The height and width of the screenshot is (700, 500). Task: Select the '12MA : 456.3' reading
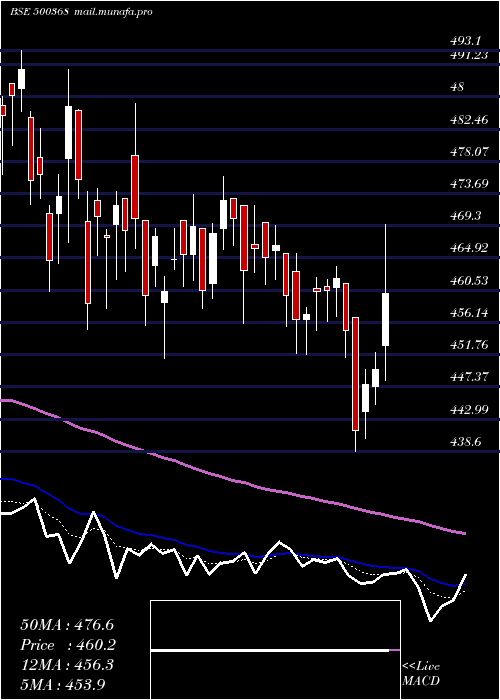point(67,665)
